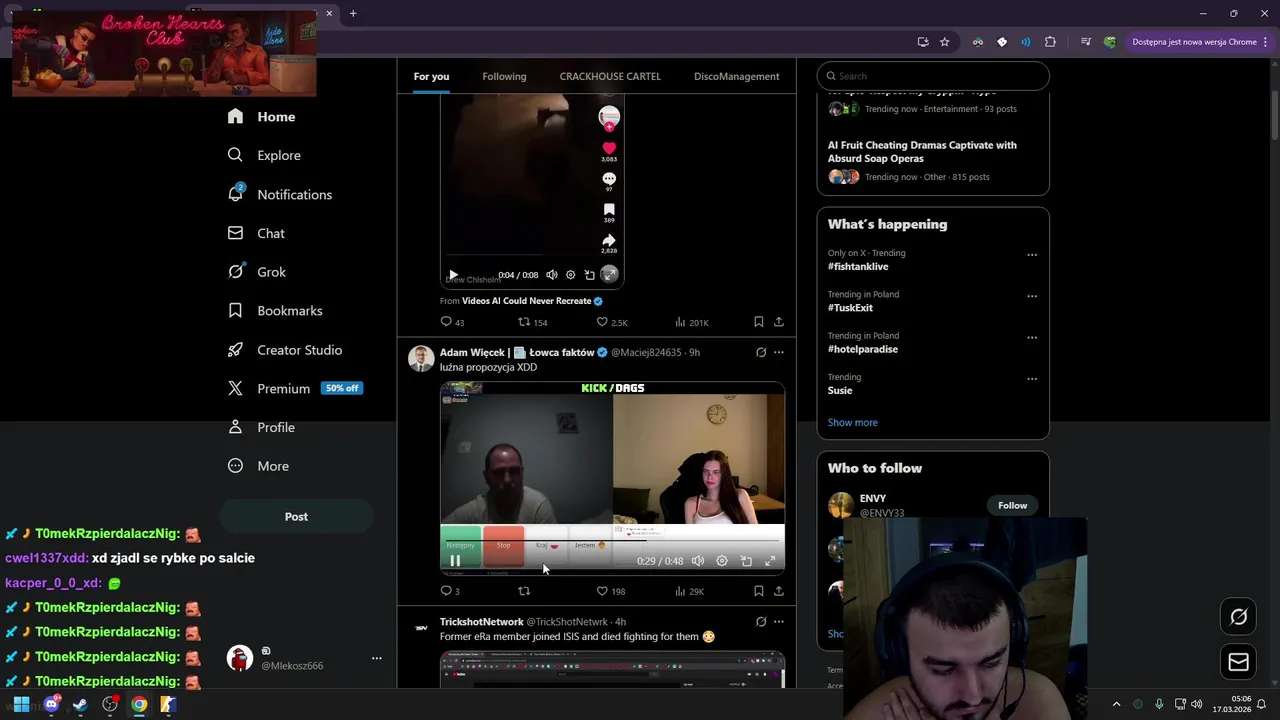Open Profile page
This screenshot has height=720, width=1280.
tap(261, 427)
